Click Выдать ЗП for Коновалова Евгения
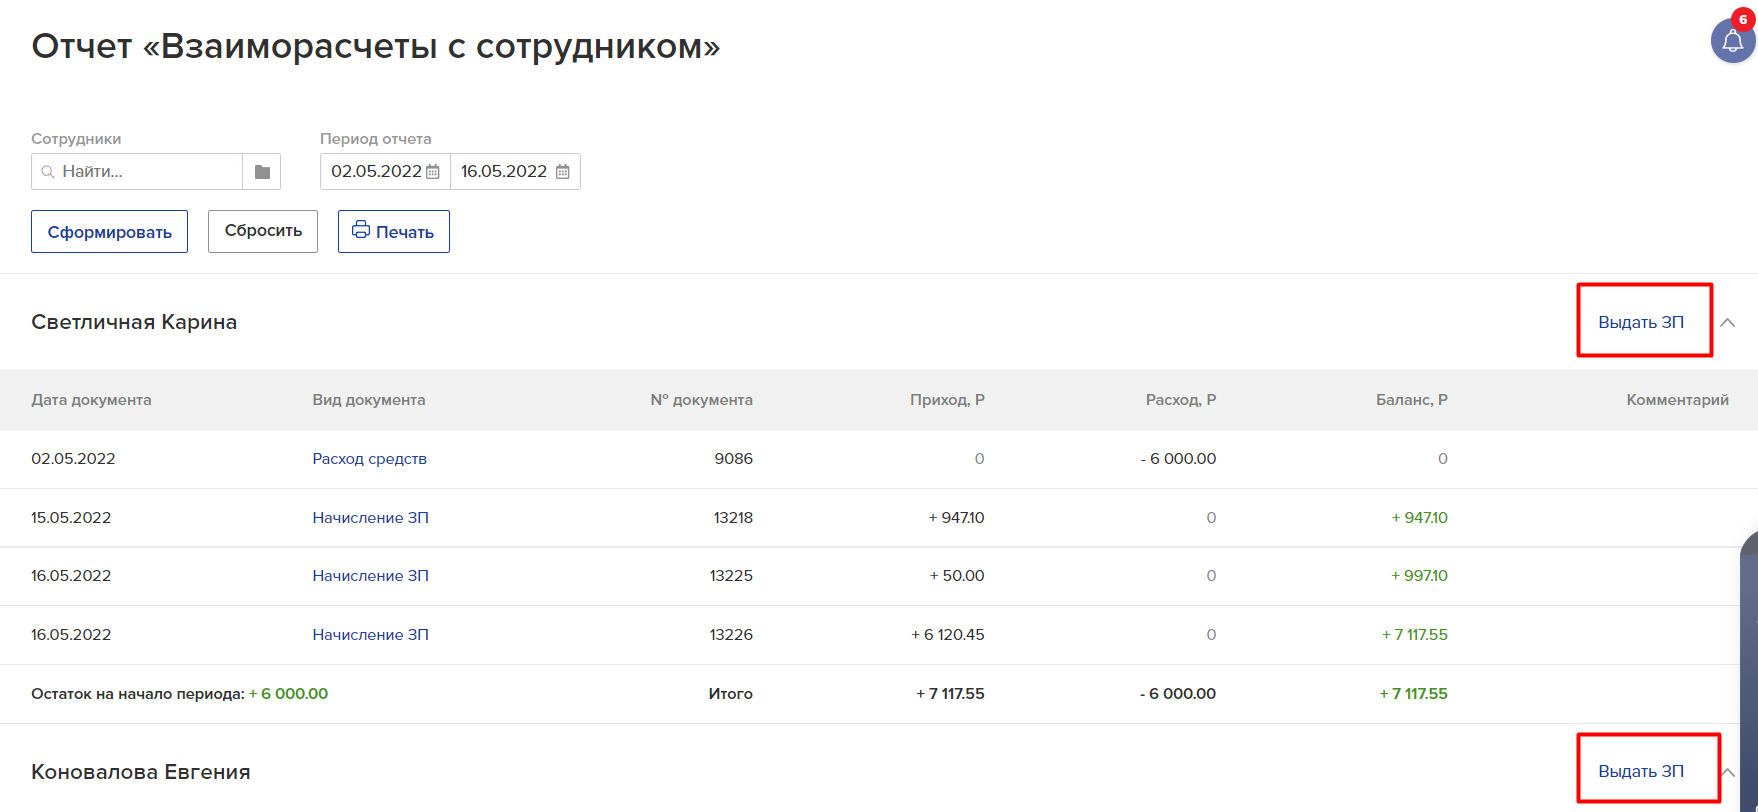 pyautogui.click(x=1641, y=771)
